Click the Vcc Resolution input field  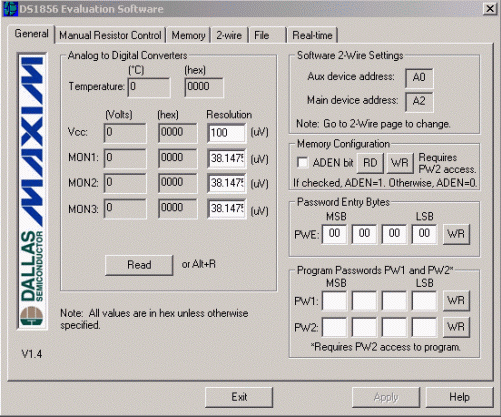pyautogui.click(x=227, y=133)
